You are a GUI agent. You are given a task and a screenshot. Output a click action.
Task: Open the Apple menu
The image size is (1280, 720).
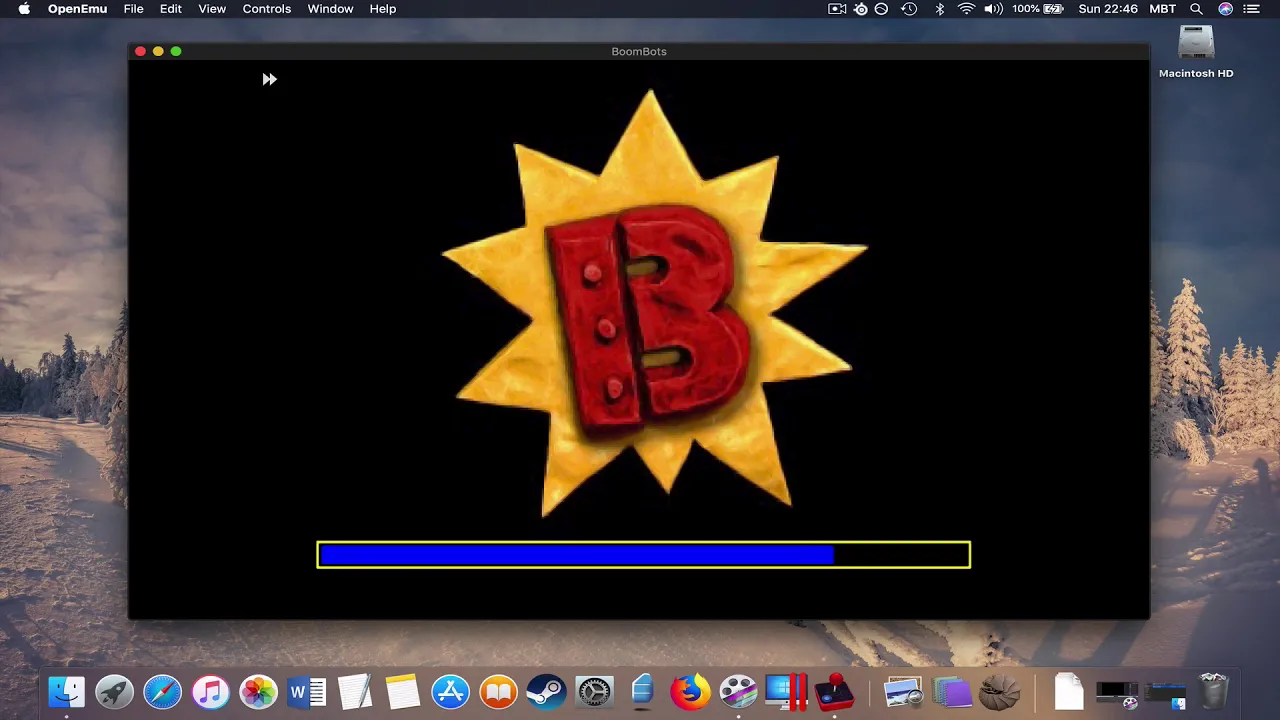point(24,9)
